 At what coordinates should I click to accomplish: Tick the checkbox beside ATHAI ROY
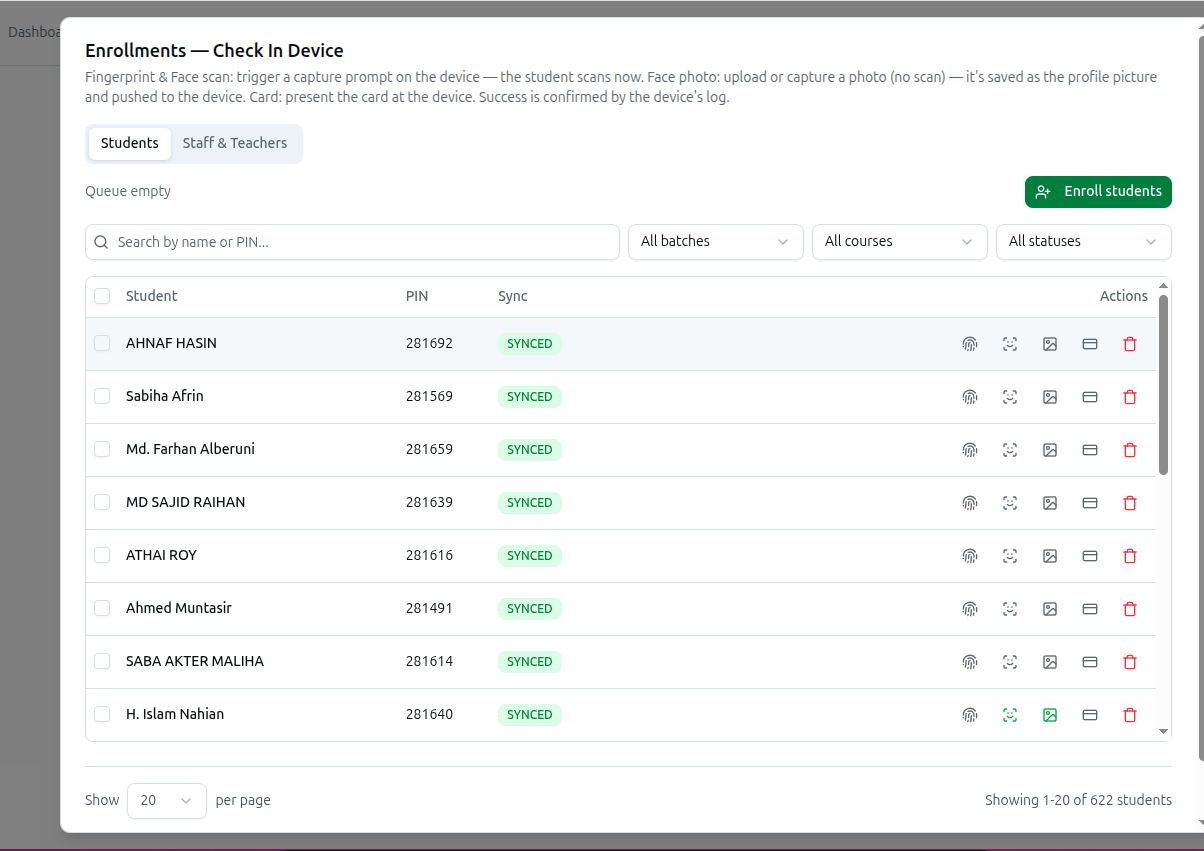coord(102,555)
